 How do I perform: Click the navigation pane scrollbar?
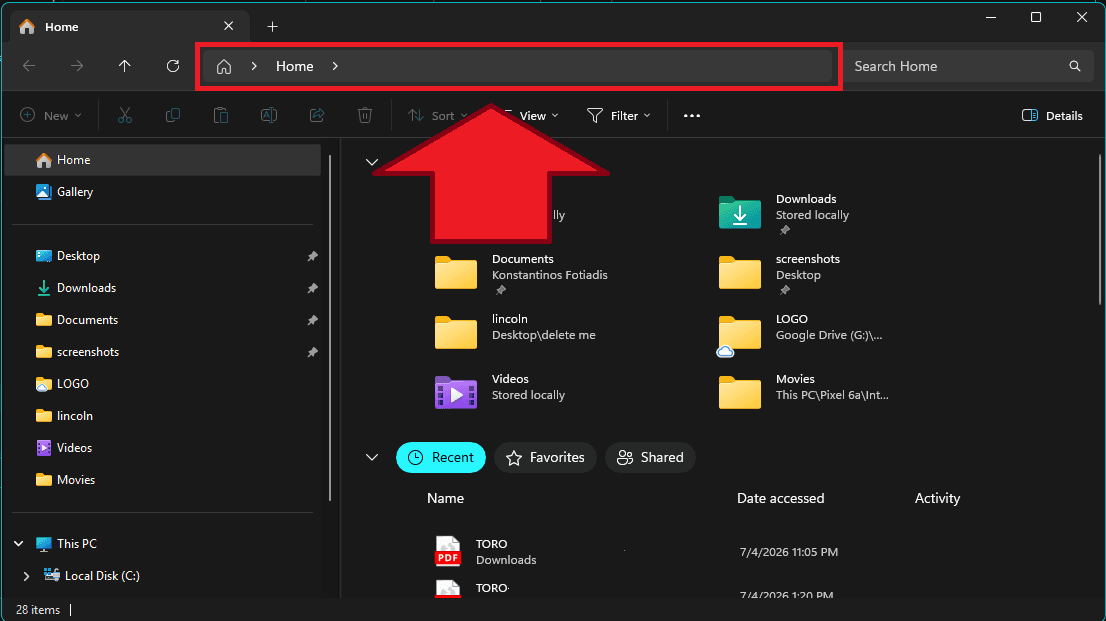pos(330,328)
